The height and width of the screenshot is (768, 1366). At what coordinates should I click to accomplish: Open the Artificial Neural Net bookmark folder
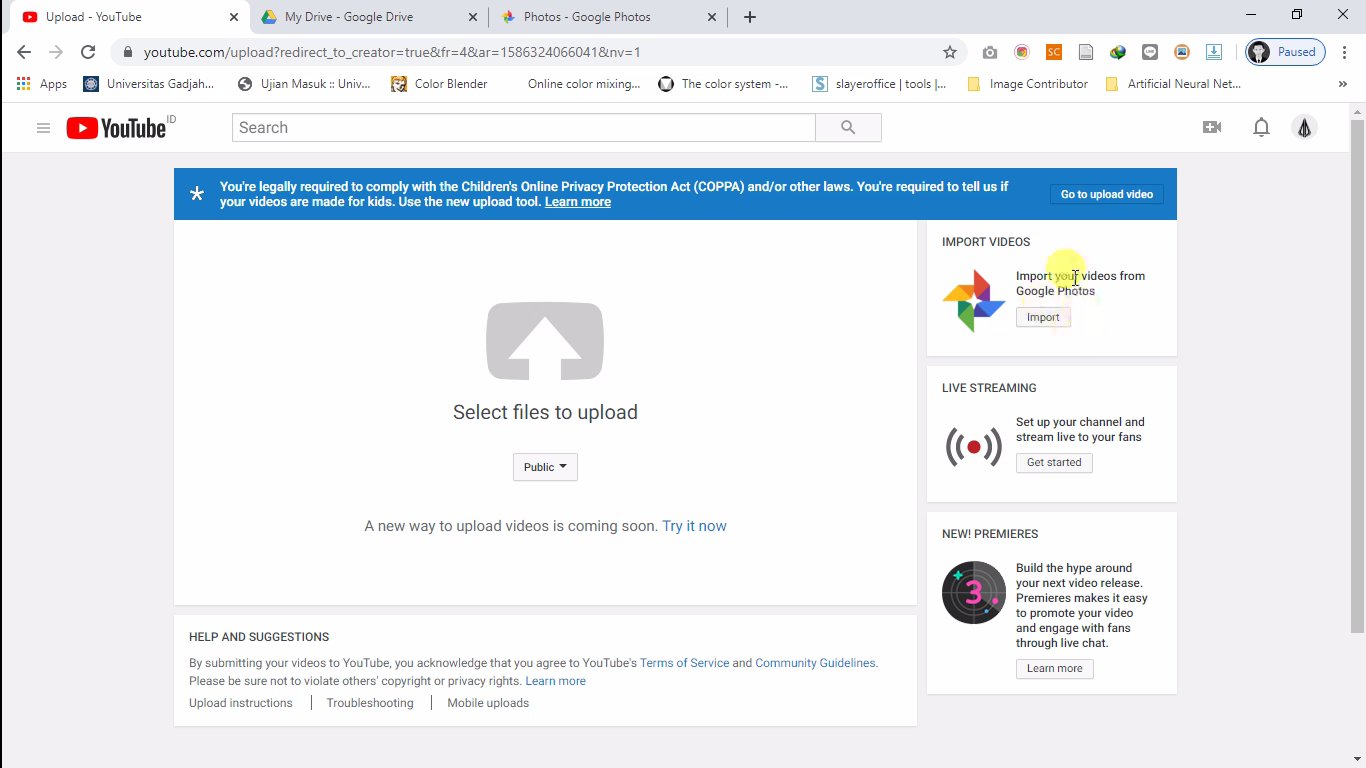point(1174,84)
